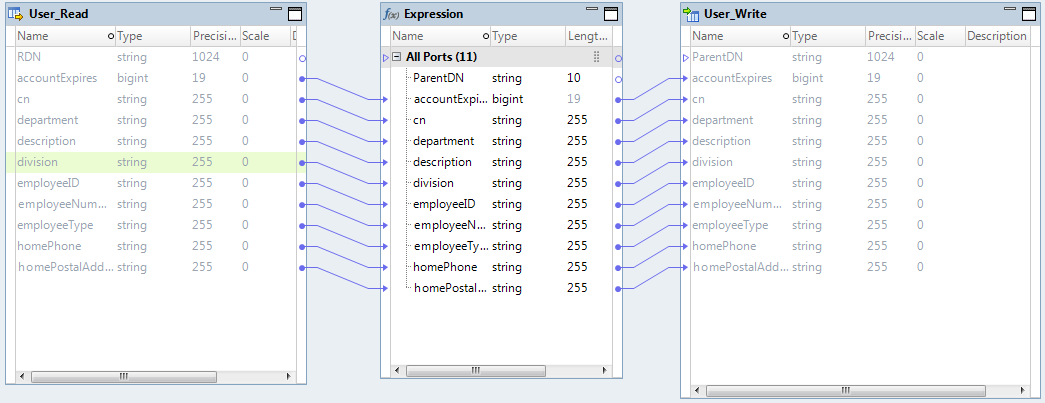Screen dimensions: 1045x403
Task: Click the Type column header in Expression
Action: pos(525,35)
